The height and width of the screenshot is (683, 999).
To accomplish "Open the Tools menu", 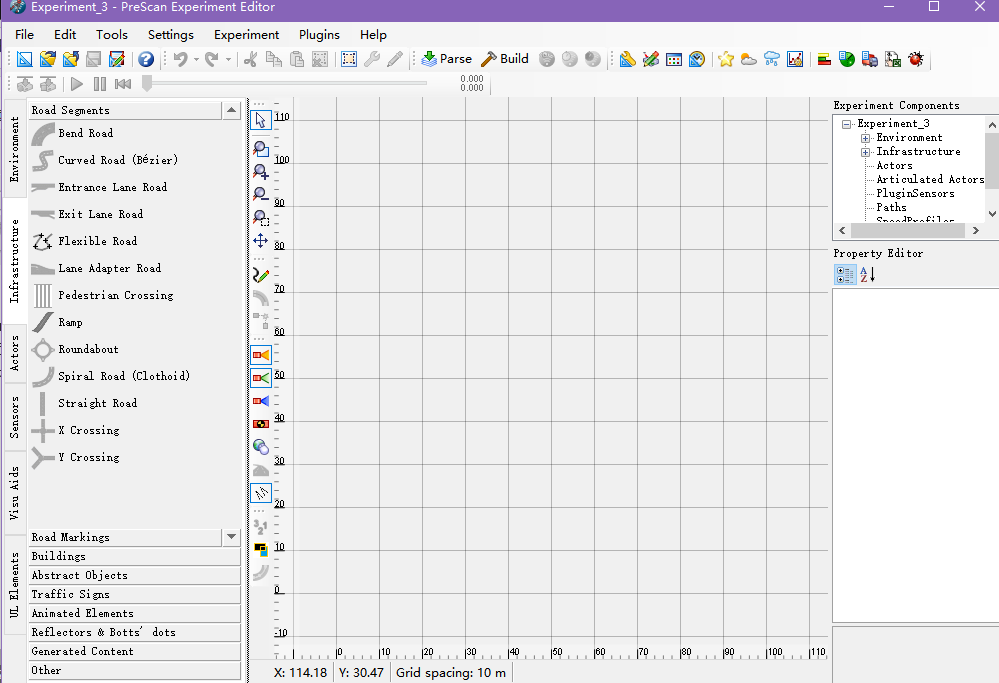I will pyautogui.click(x=111, y=34).
